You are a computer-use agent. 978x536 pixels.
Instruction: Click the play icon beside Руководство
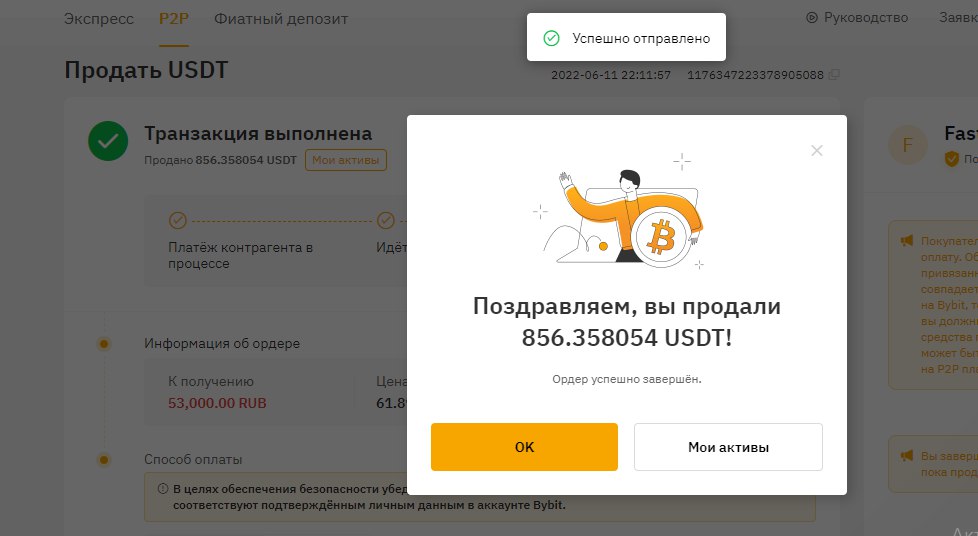[811, 17]
